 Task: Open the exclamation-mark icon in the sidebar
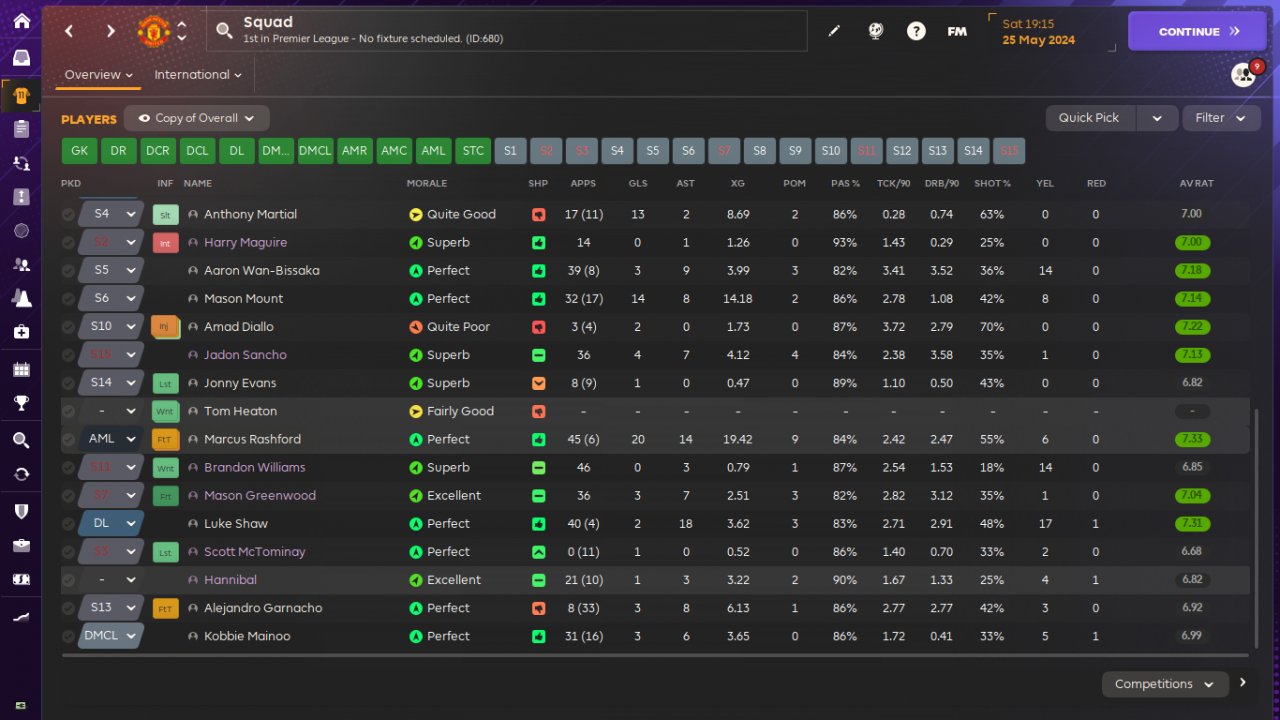tap(21, 196)
